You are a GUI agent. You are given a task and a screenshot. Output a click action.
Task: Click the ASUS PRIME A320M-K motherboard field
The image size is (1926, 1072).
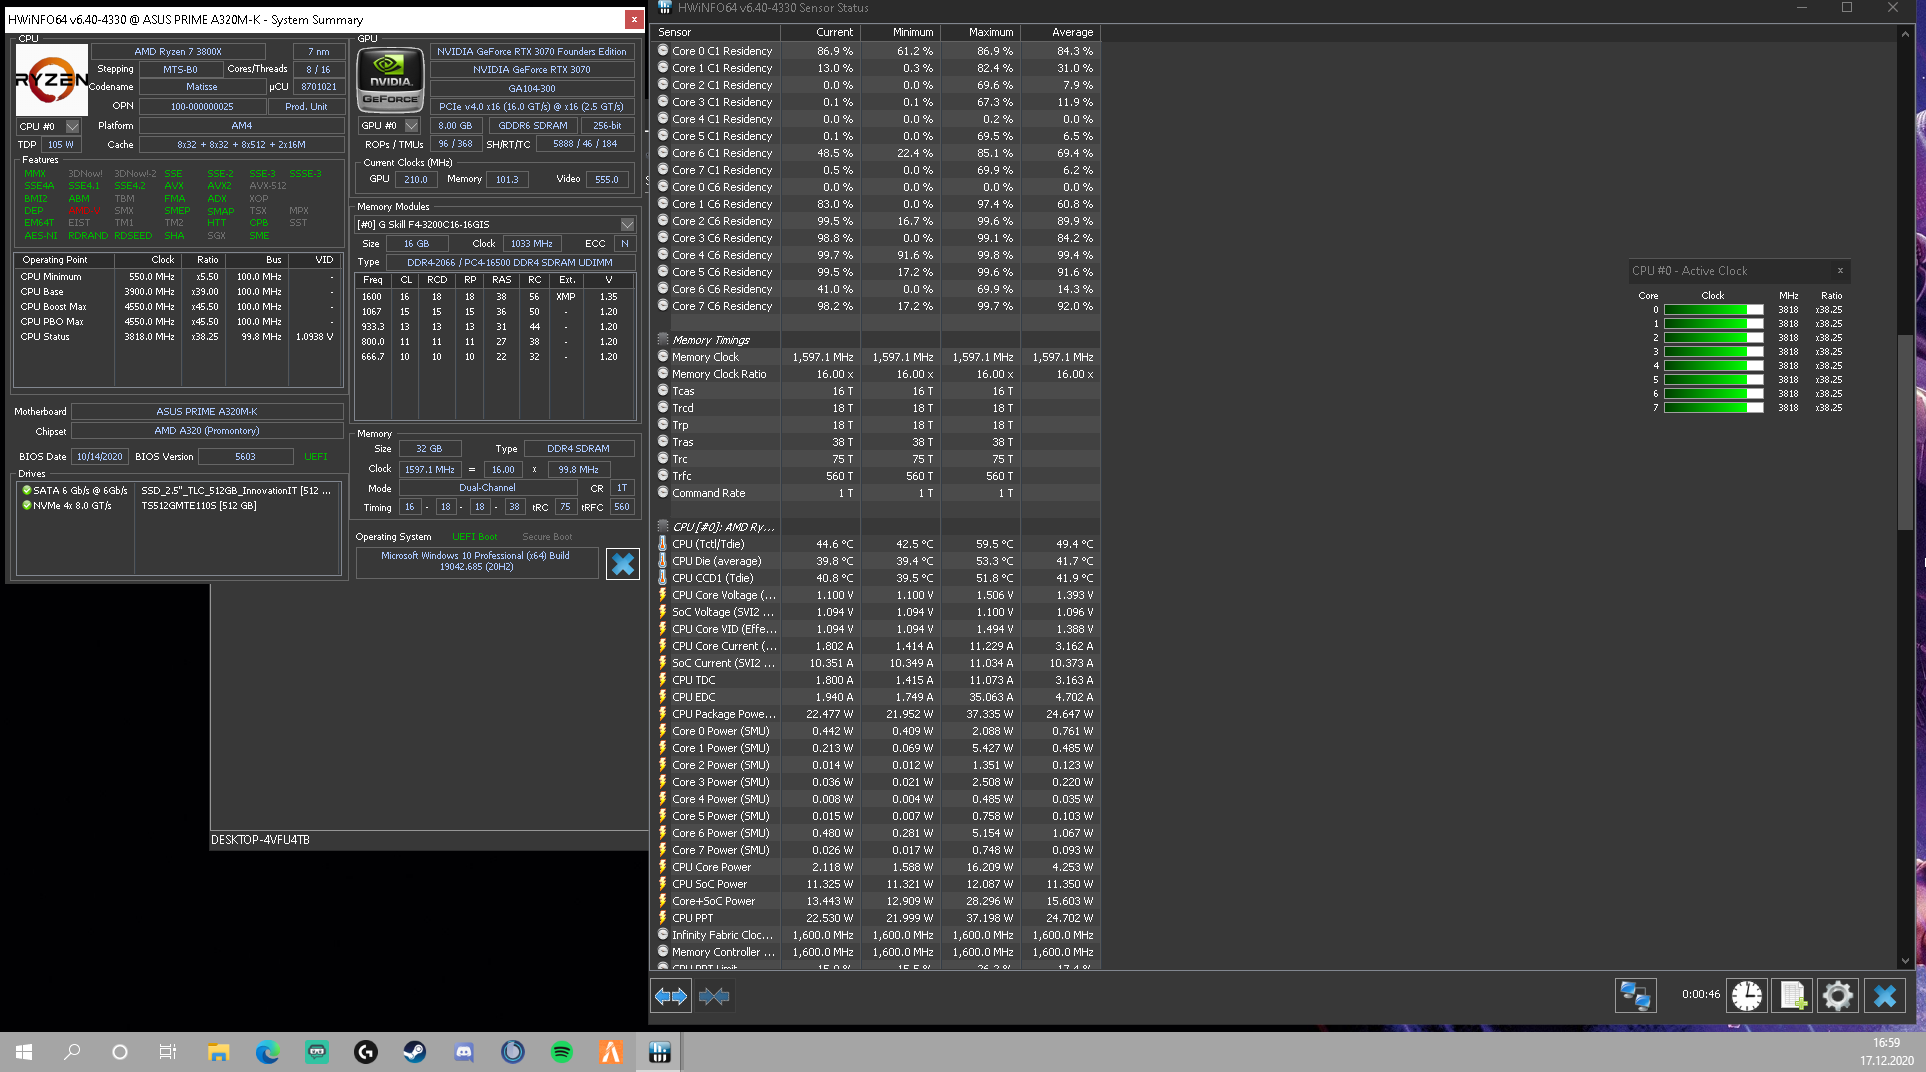207,412
